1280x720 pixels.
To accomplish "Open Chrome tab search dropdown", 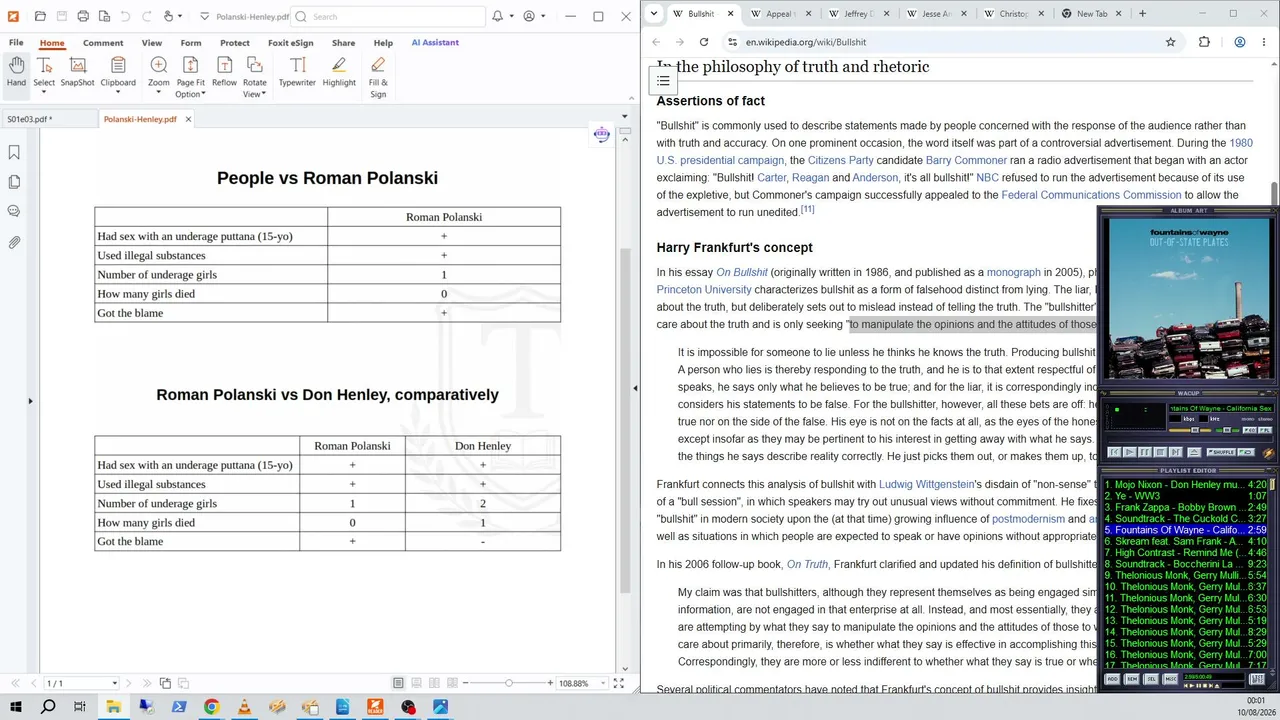I will pos(653,14).
